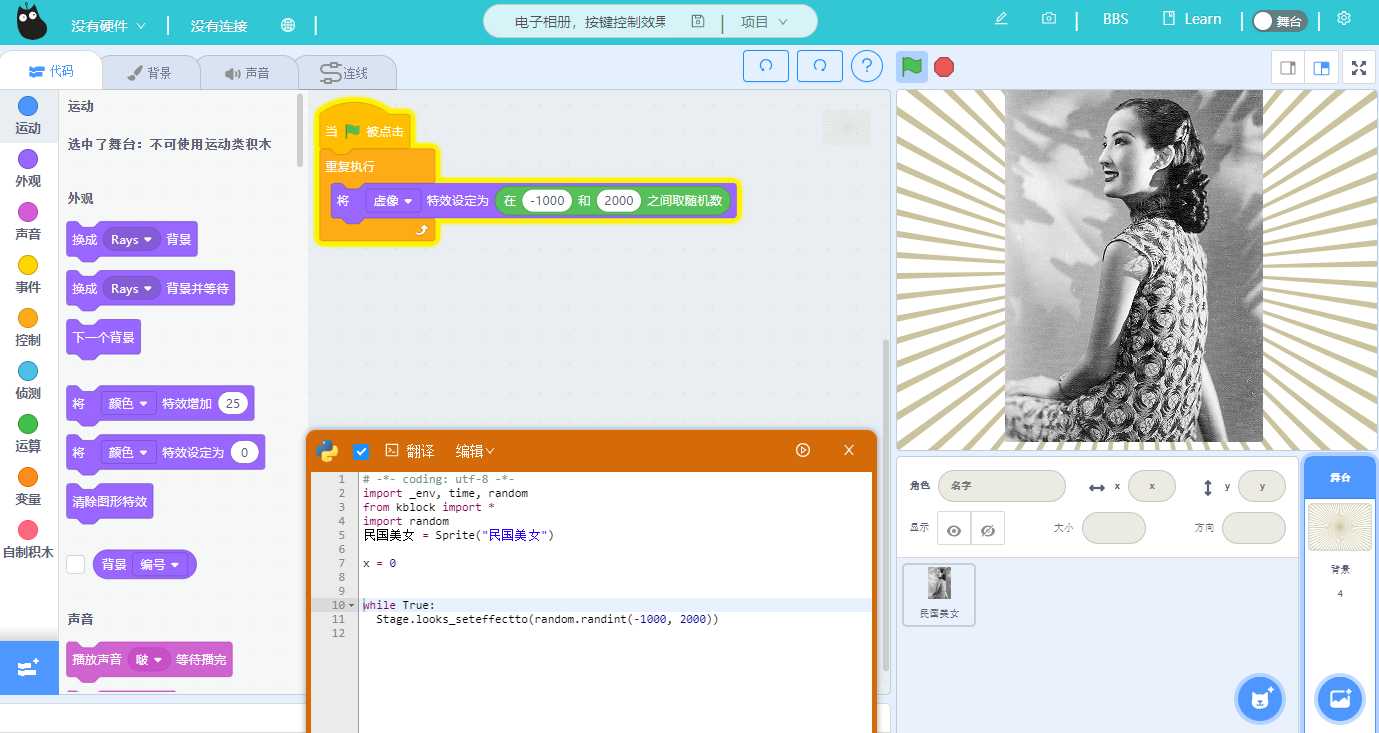Click the redo arrow button

(x=820, y=66)
